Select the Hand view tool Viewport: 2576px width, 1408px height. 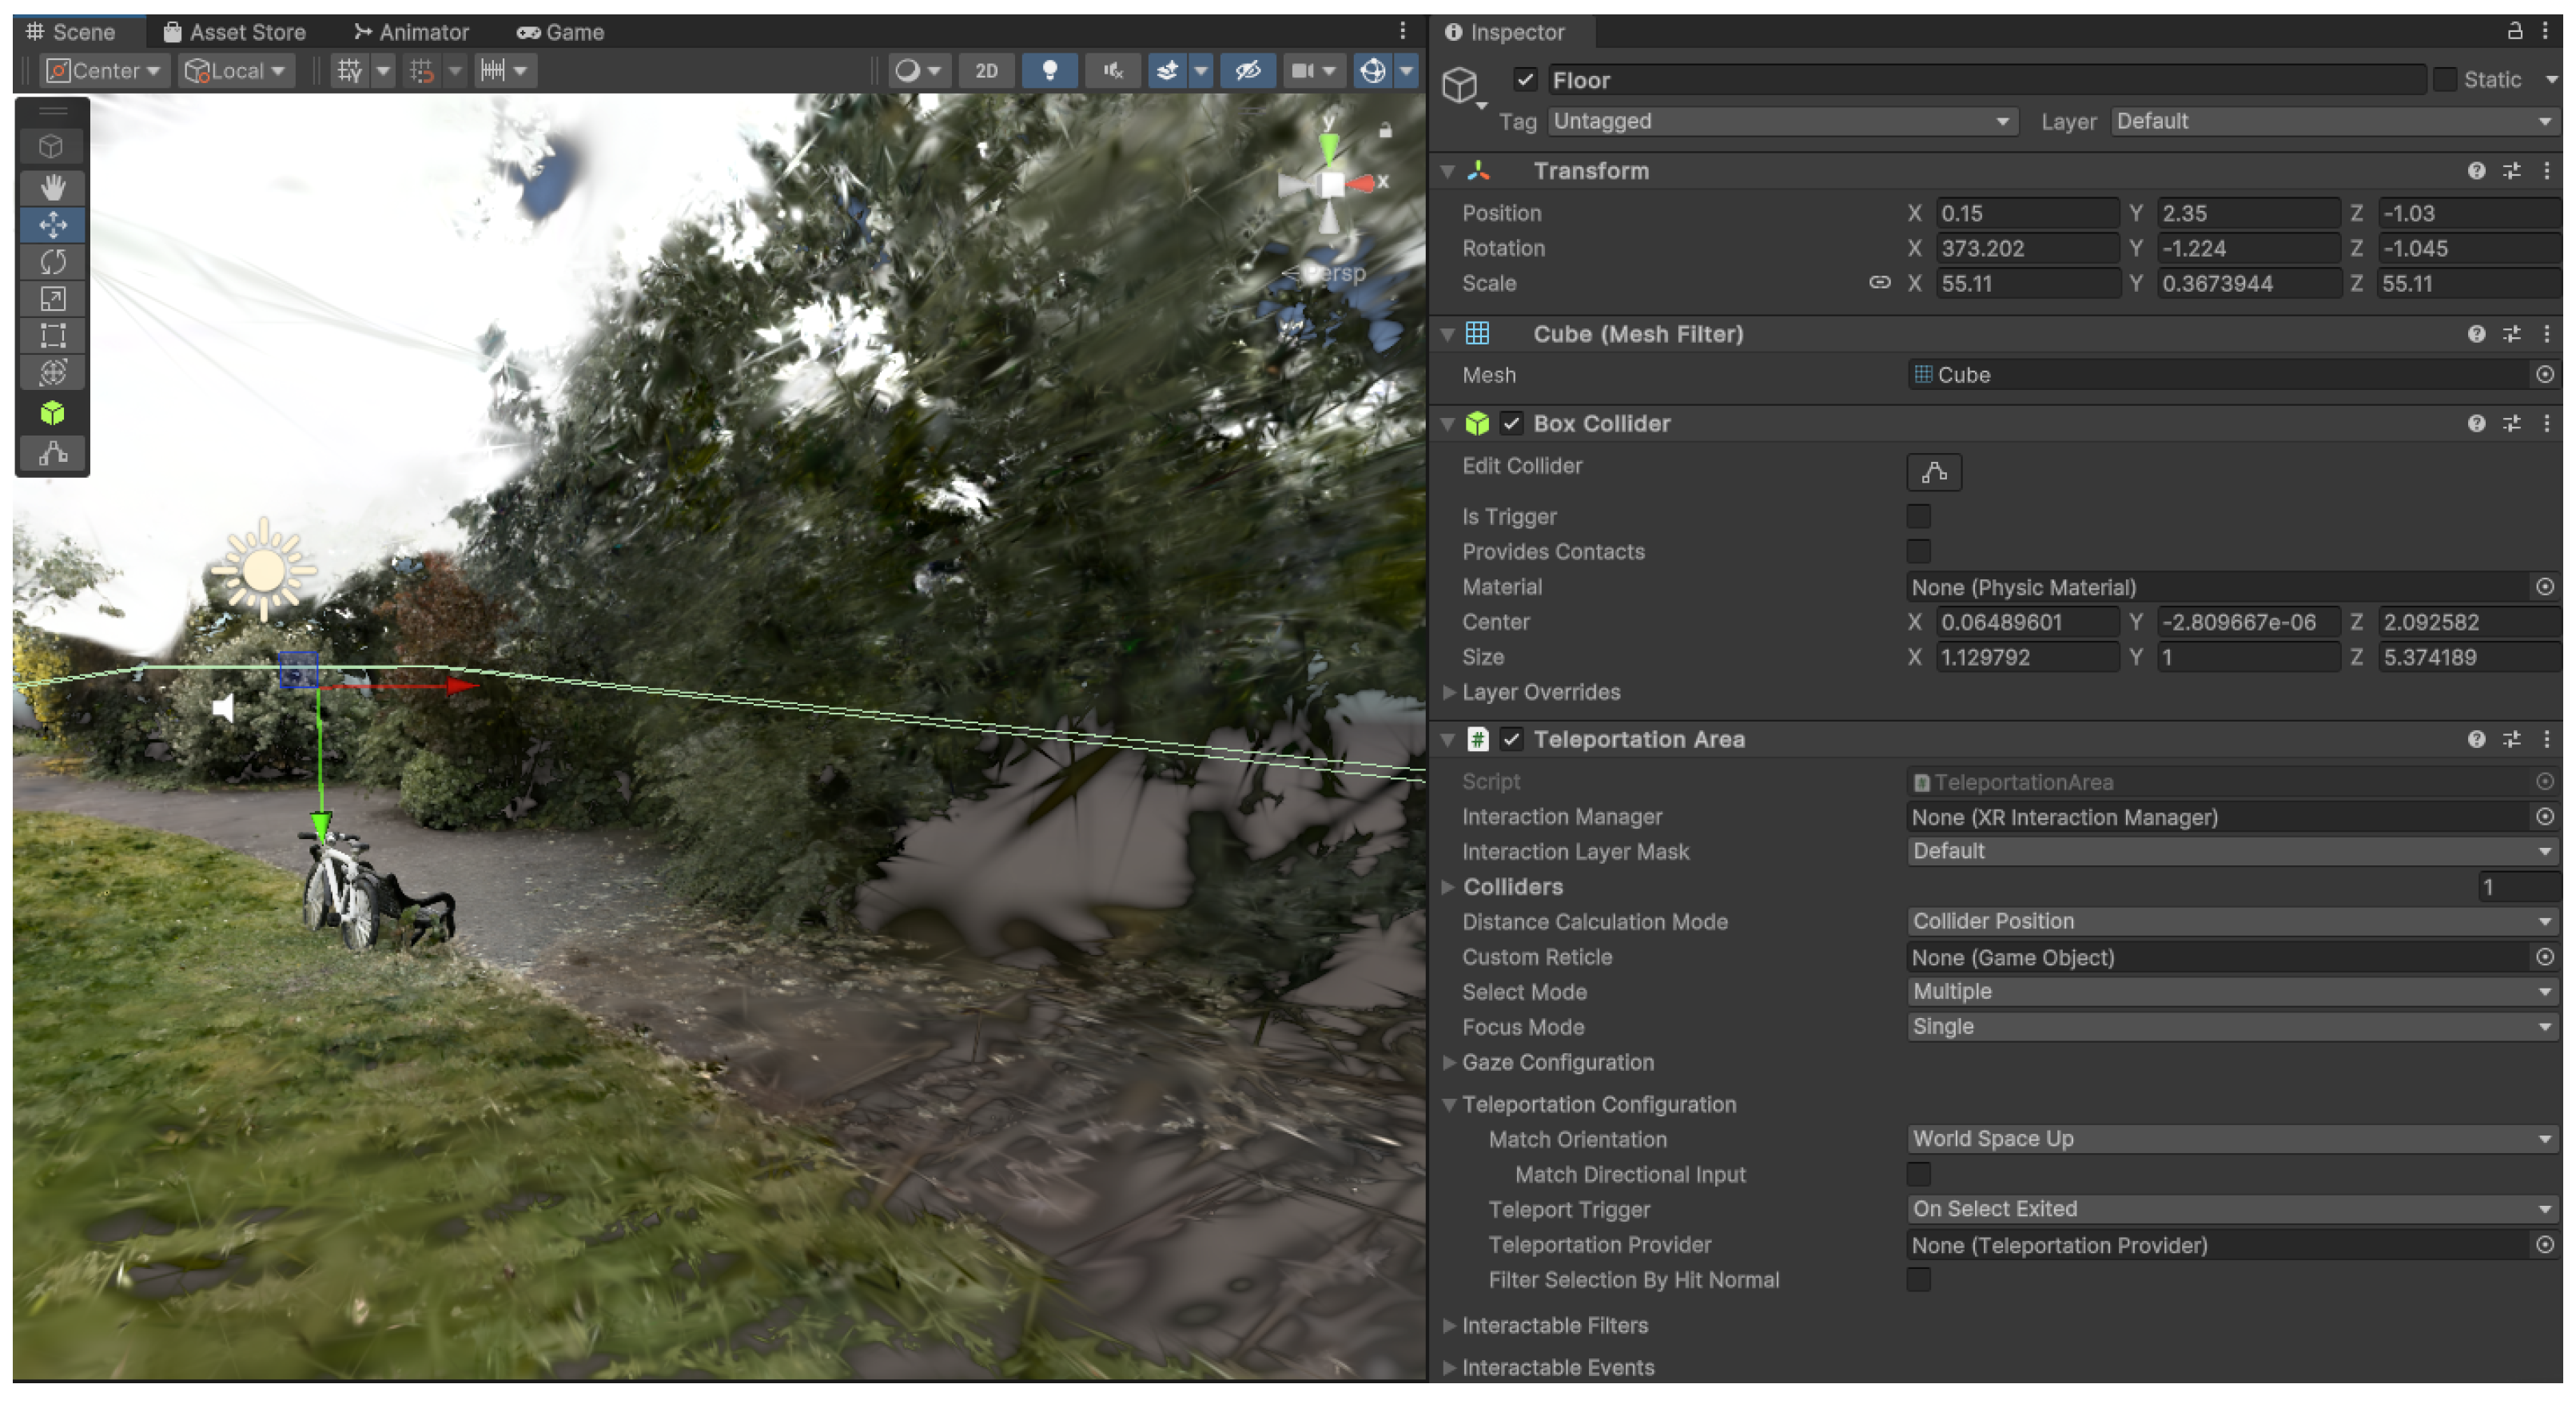pyautogui.click(x=52, y=187)
